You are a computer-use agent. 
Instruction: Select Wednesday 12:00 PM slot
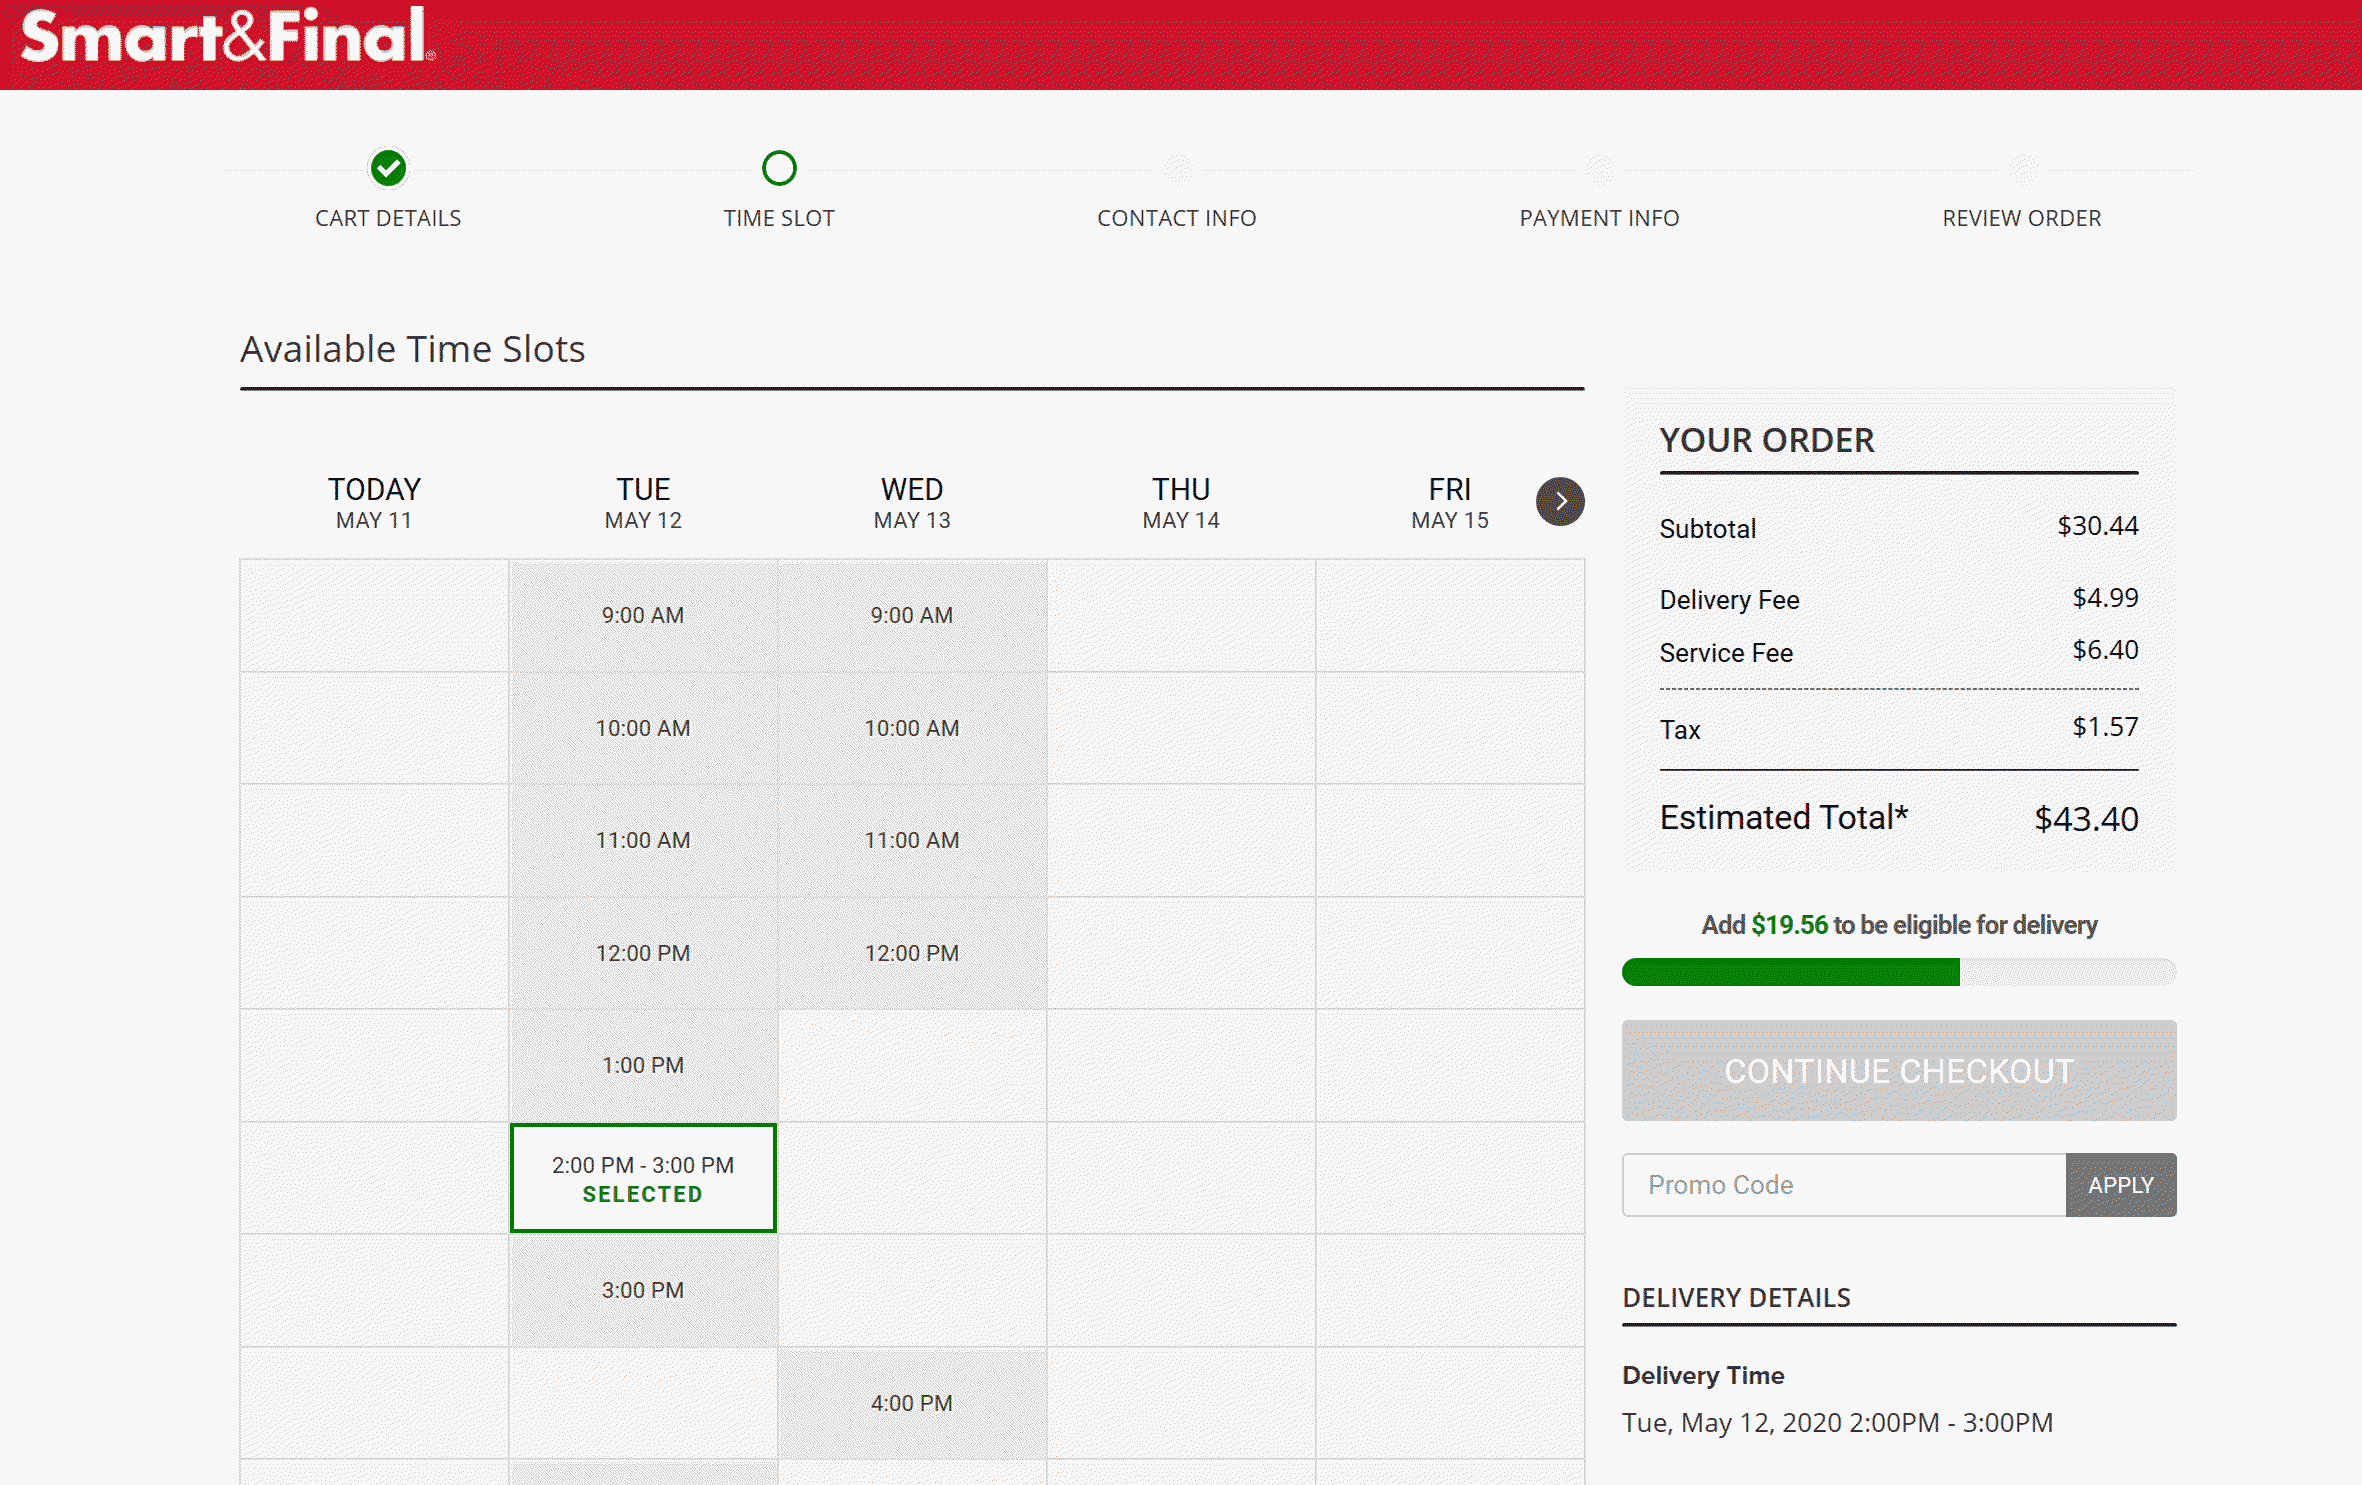911,953
